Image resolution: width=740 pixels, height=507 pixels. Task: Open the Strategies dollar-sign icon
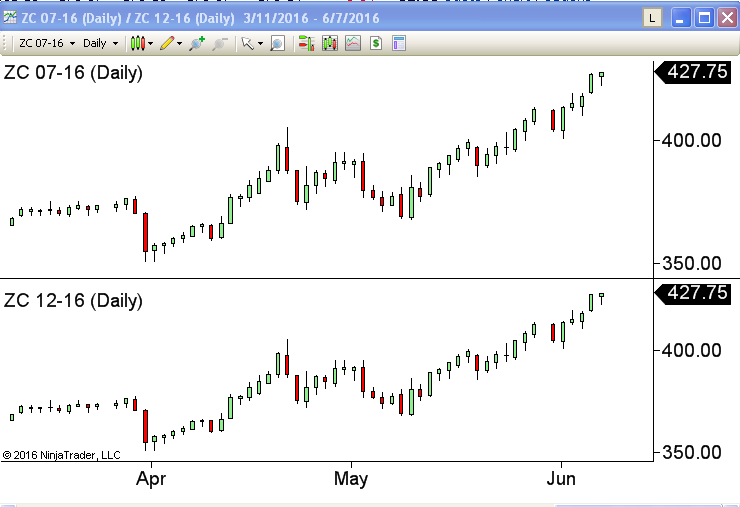pyautogui.click(x=375, y=43)
